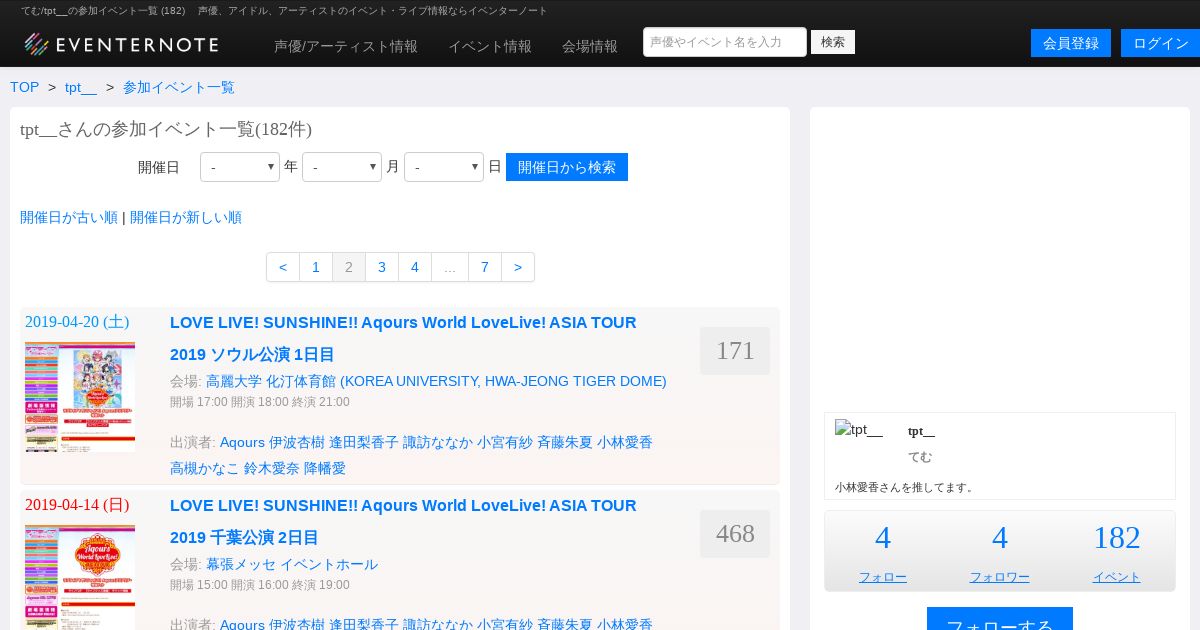Viewport: 1200px width, 630px height.
Task: Open the 千葉公演 2日目 event title
Action: [403, 521]
